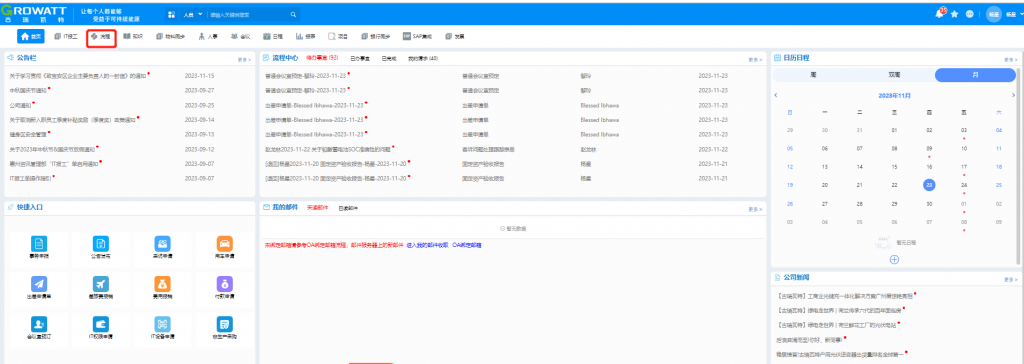1024x364 pixels.
Task: Select highlighted date 23 in calendar
Action: click(929, 185)
